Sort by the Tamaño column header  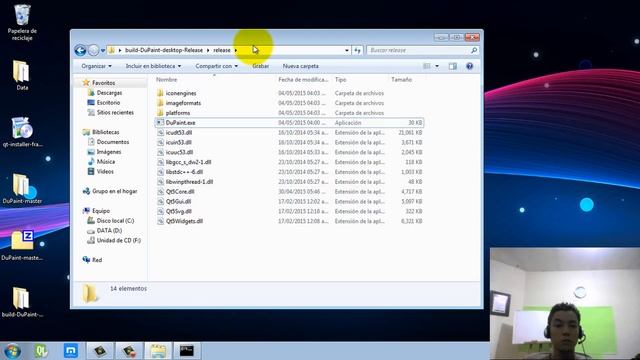tap(401, 80)
